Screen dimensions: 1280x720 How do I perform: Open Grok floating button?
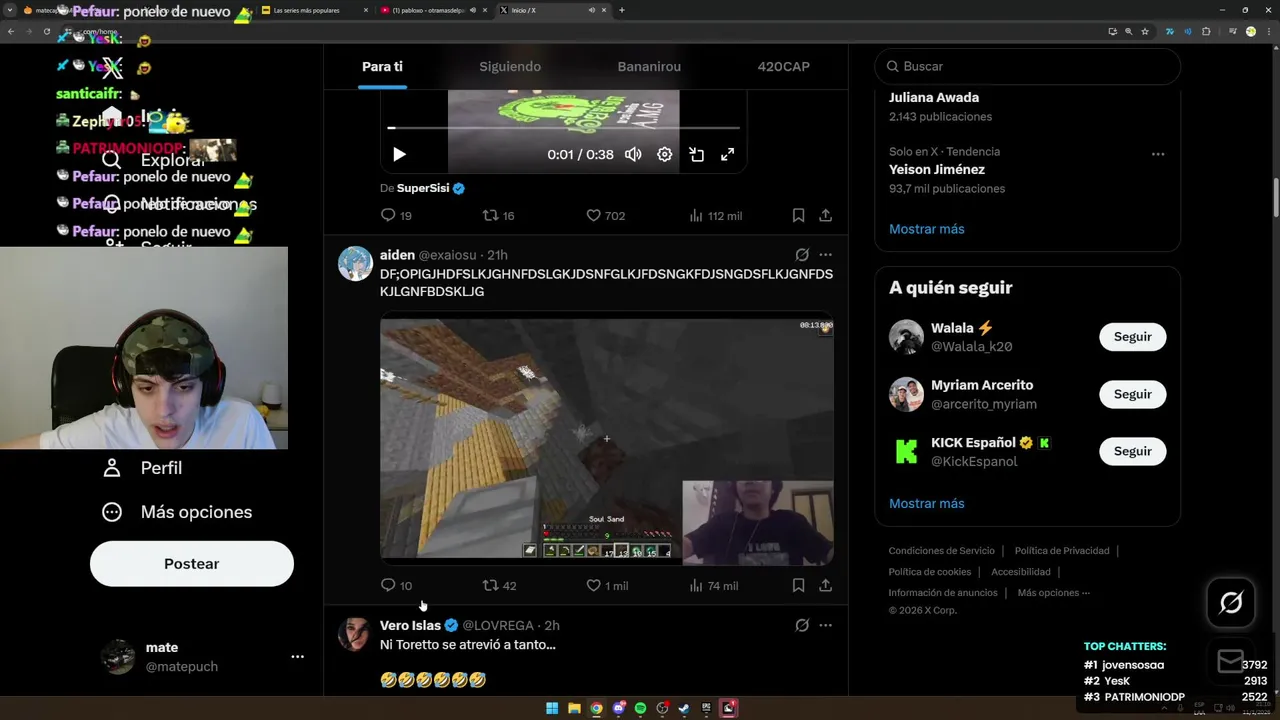(1231, 602)
